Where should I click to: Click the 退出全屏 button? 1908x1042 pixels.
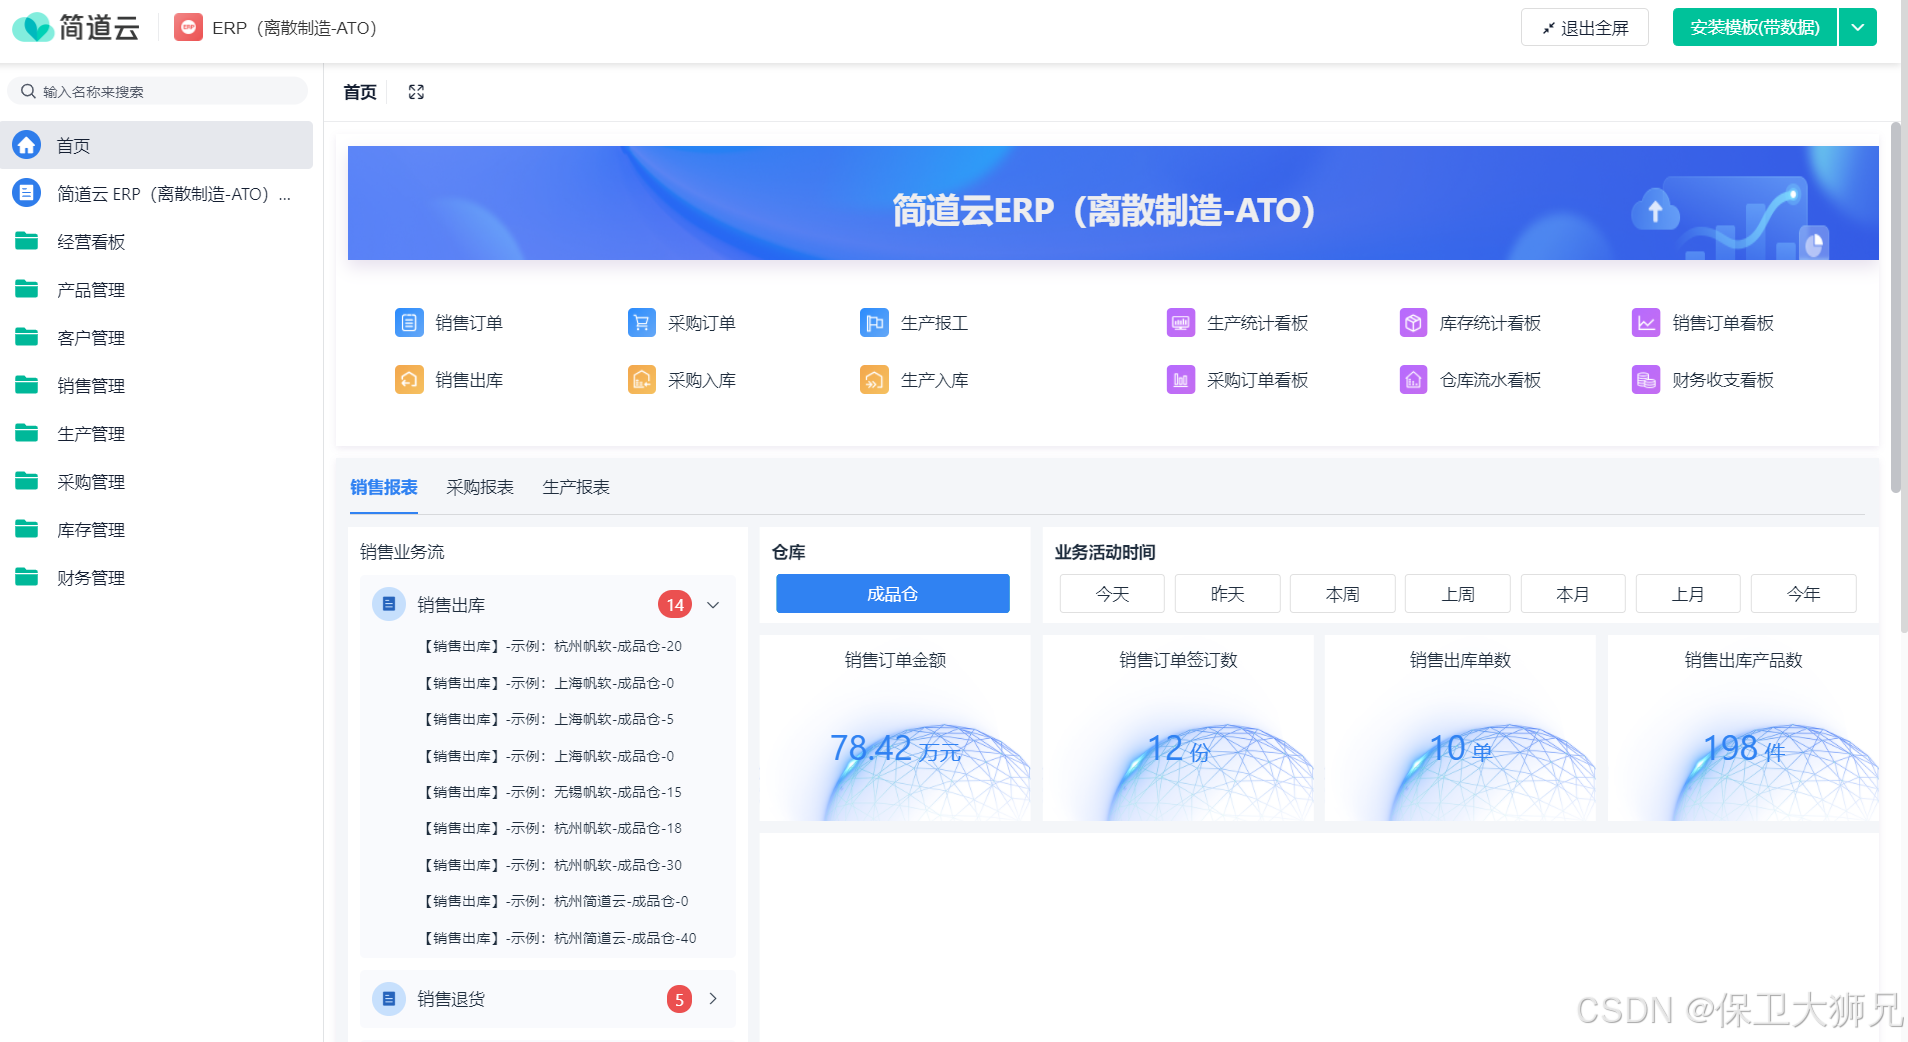[1585, 27]
